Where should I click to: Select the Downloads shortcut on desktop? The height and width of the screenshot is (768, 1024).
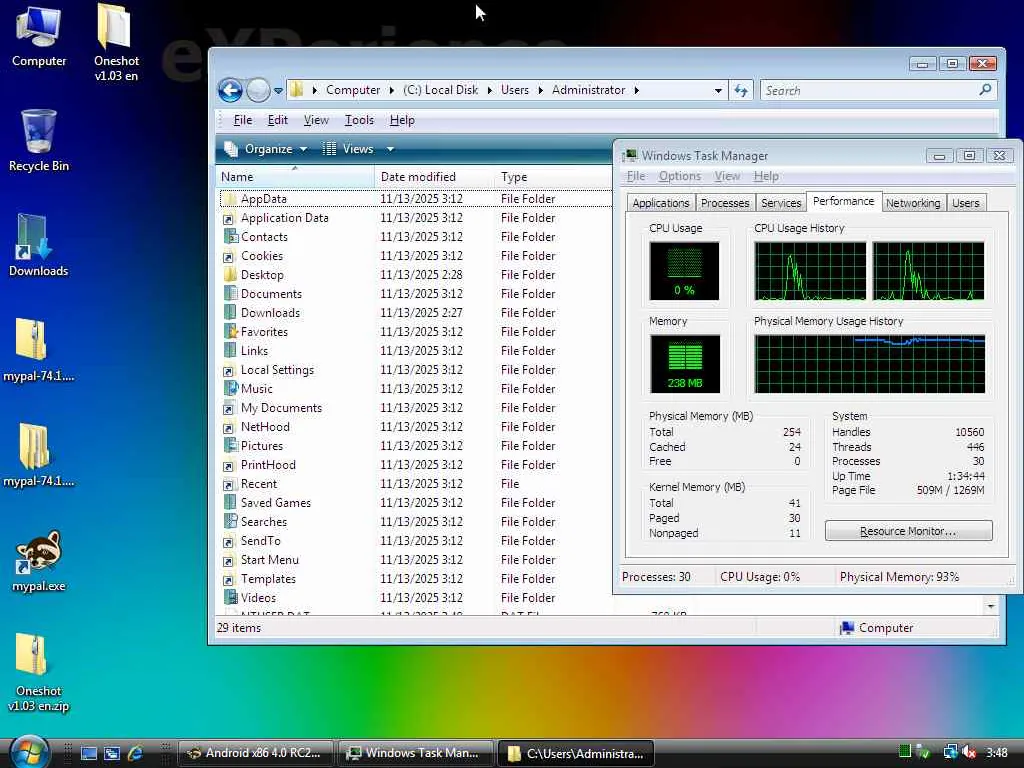(39, 245)
